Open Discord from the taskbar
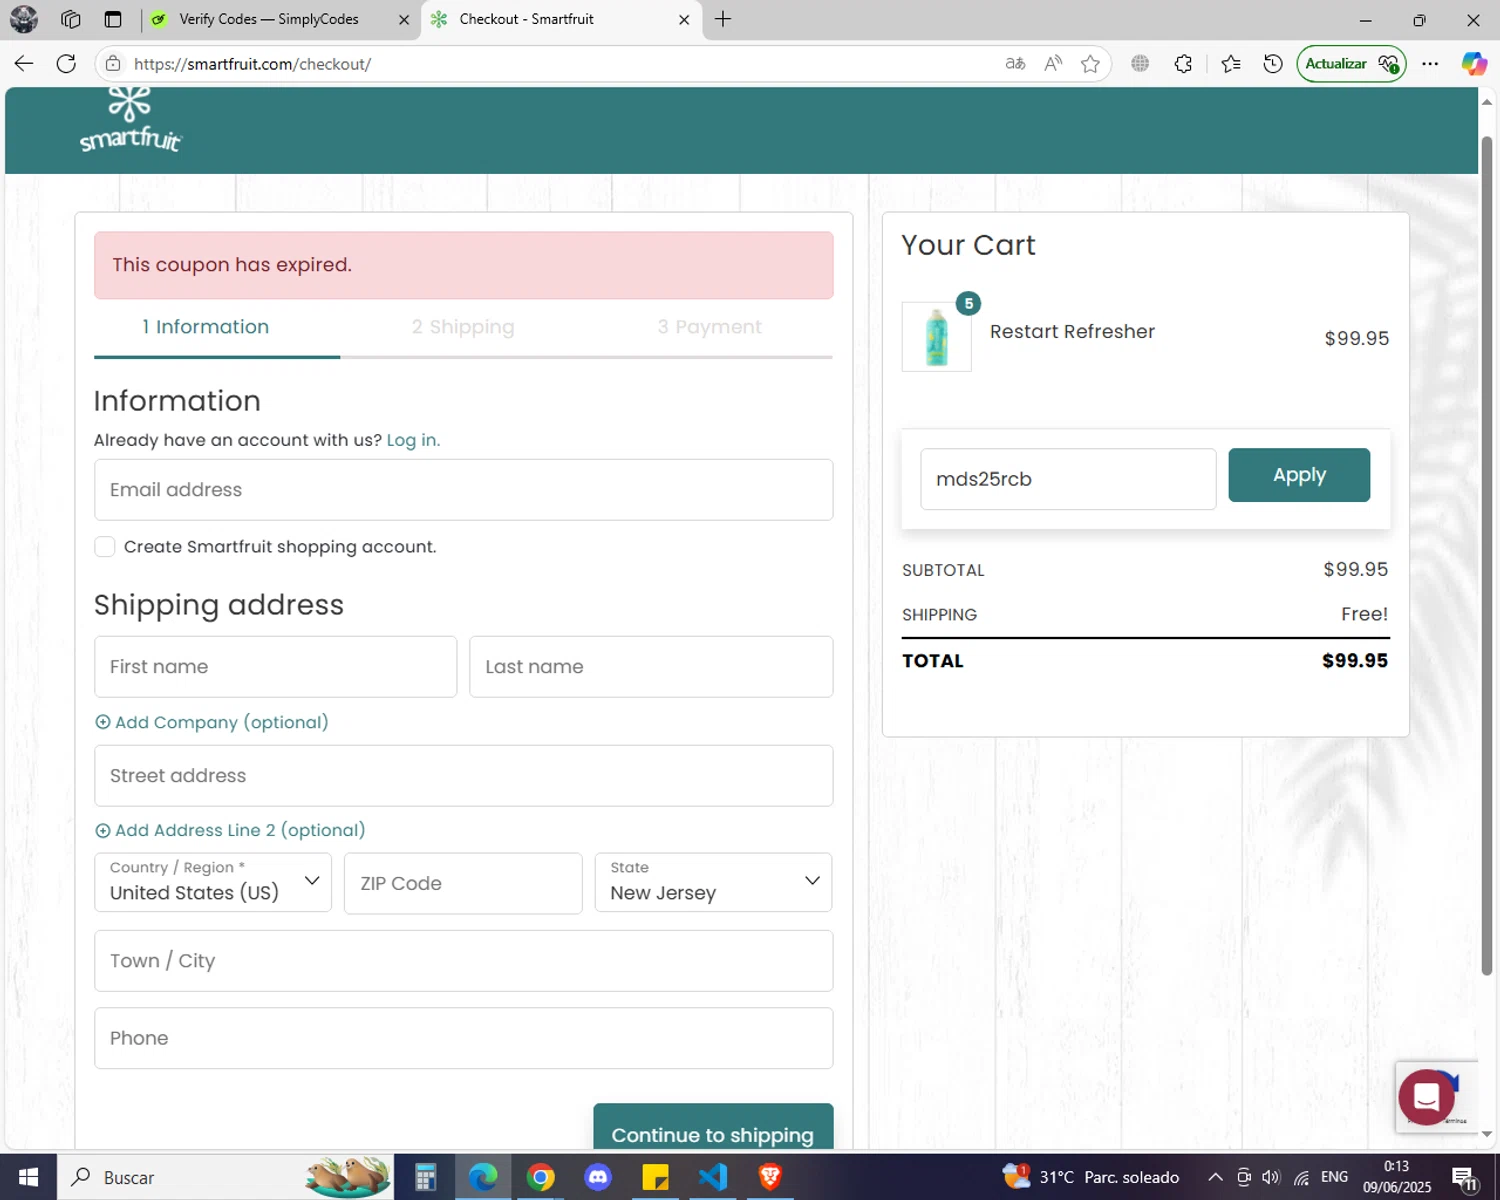 coord(598,1177)
